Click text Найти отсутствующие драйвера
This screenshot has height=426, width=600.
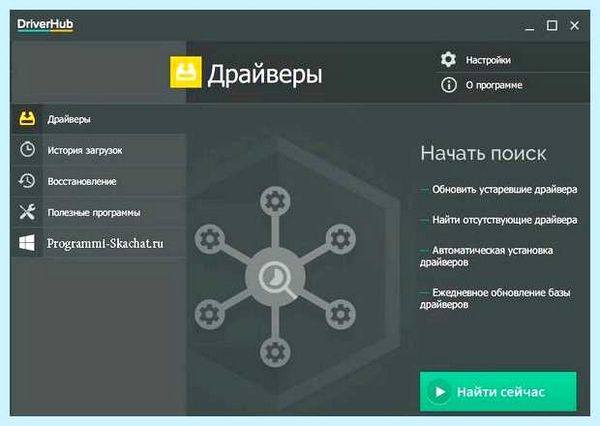coord(504,220)
